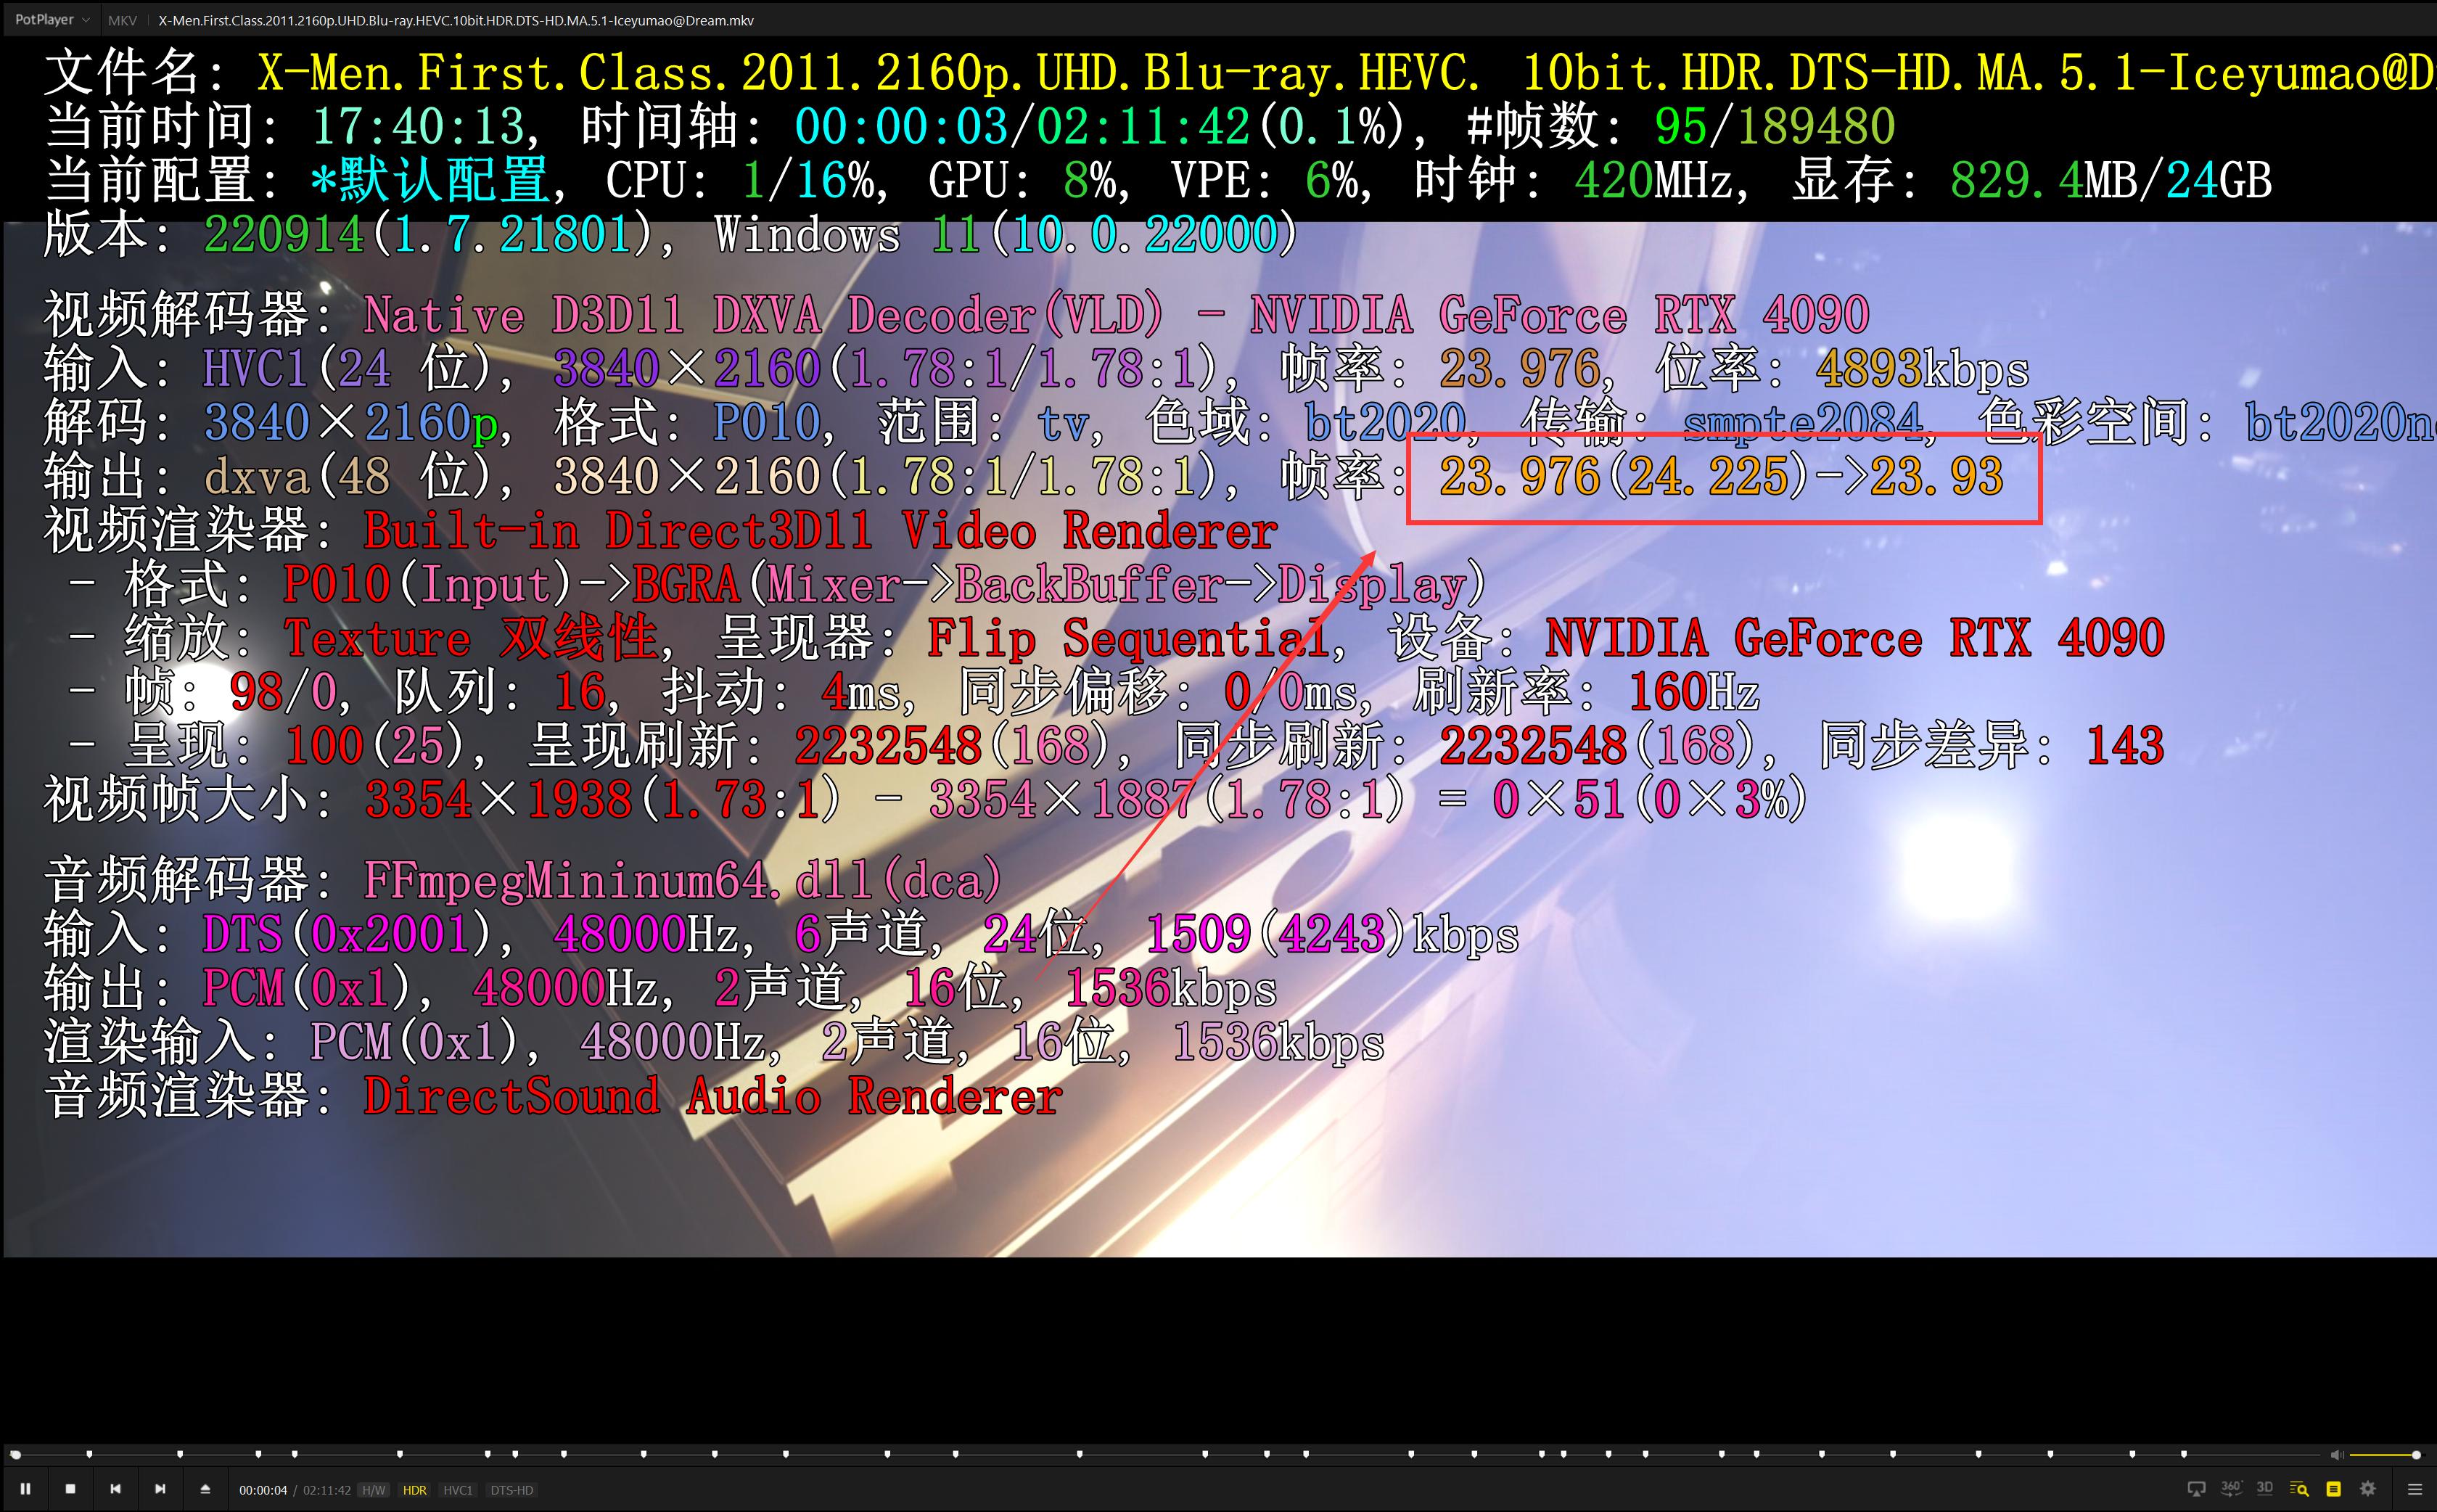Enable 360 degree video mode
Screen dimensions: 2437x1512
tap(2231, 1489)
